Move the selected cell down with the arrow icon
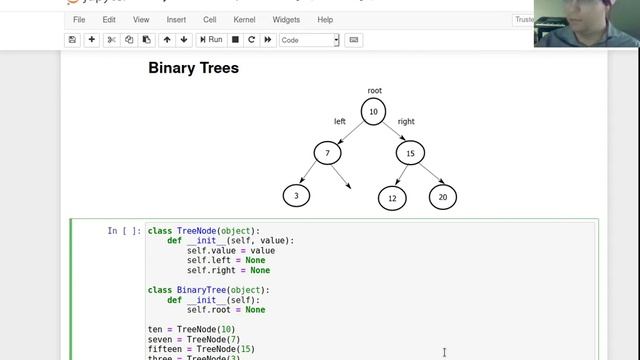Viewport: 640px width, 360px height. tap(184, 40)
